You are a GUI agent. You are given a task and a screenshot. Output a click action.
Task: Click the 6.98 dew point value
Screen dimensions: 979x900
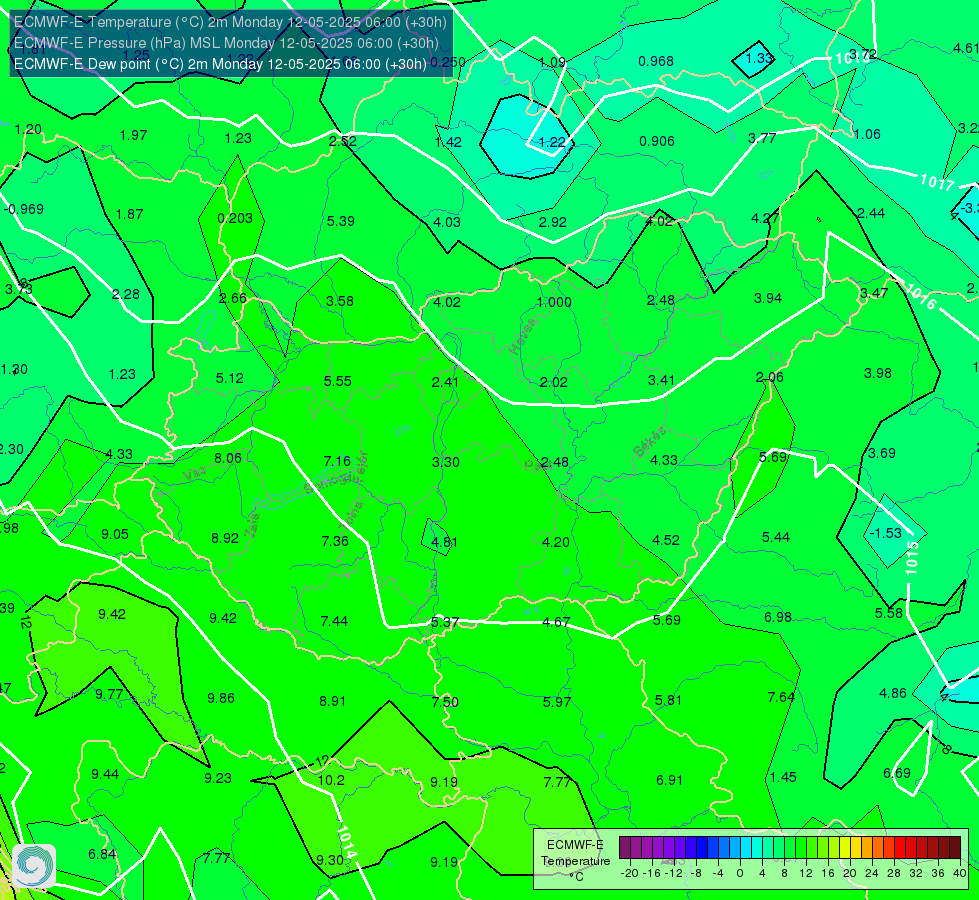pyautogui.click(x=778, y=617)
